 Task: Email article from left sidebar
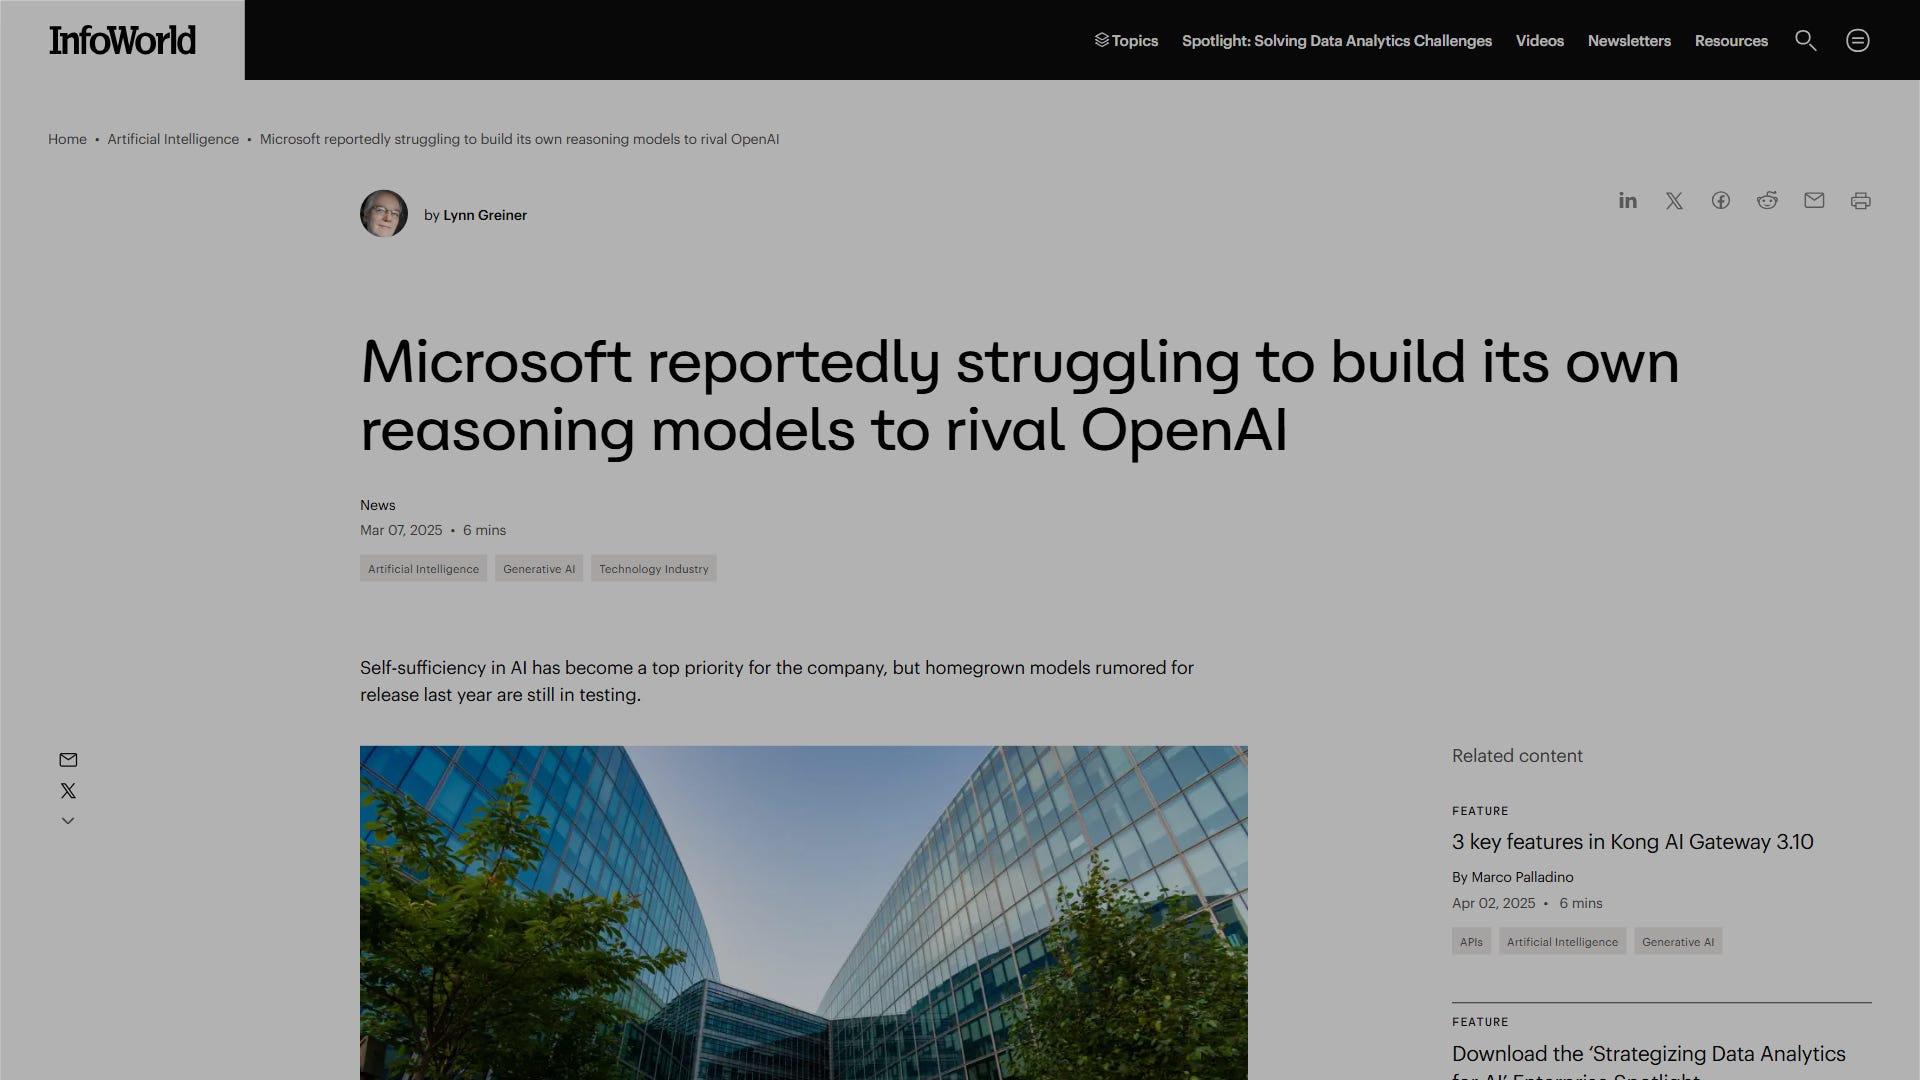point(68,760)
